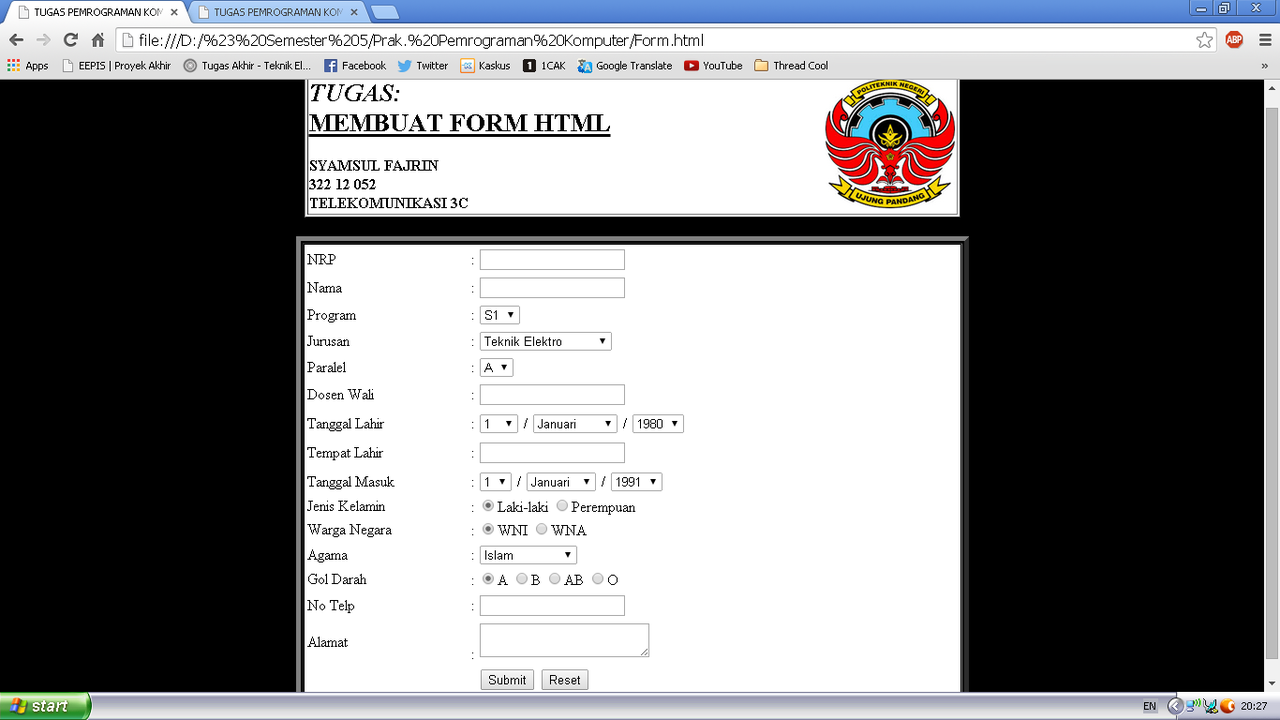The height and width of the screenshot is (720, 1280).
Task: Open the Program dropdown showing S1
Action: pos(499,315)
